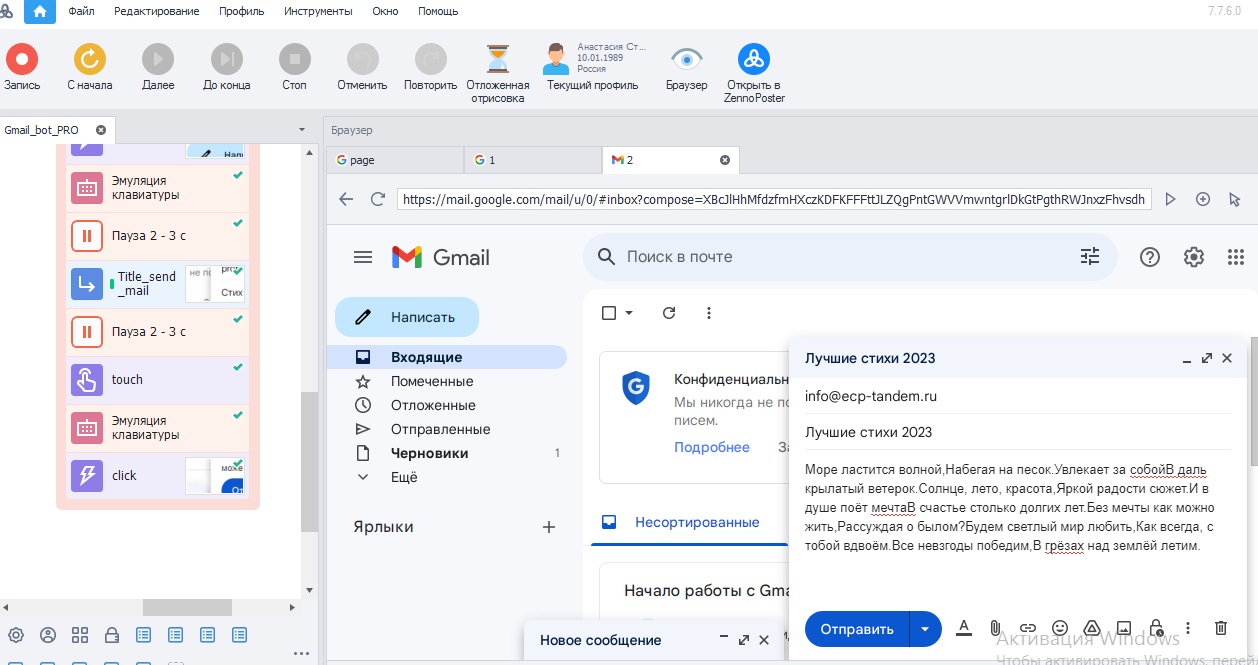
Task: Switch to browser tab page
Action: click(x=396, y=160)
